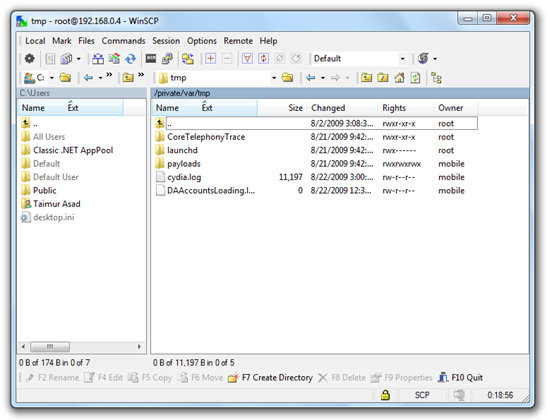Image resolution: width=547 pixels, height=420 pixels.
Task: Open local back-history dropdown arrow
Action: click(100, 77)
